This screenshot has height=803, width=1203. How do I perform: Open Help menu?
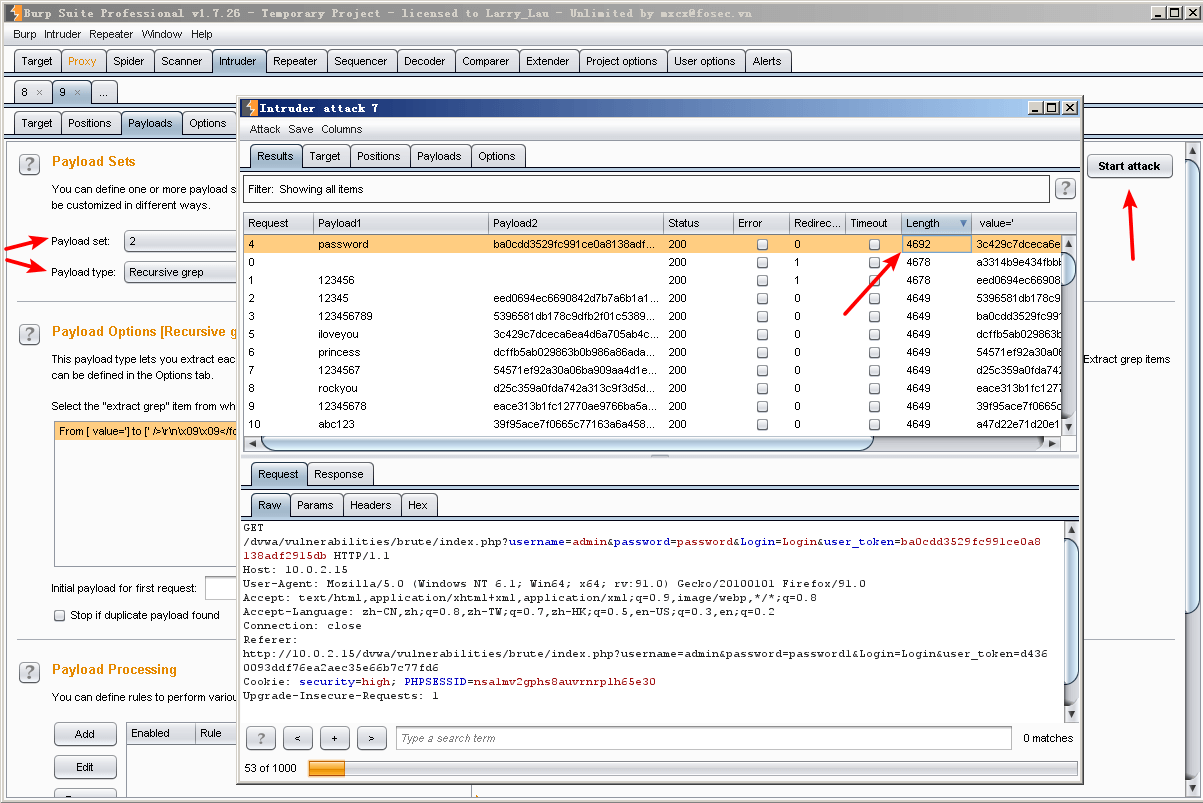pos(202,34)
